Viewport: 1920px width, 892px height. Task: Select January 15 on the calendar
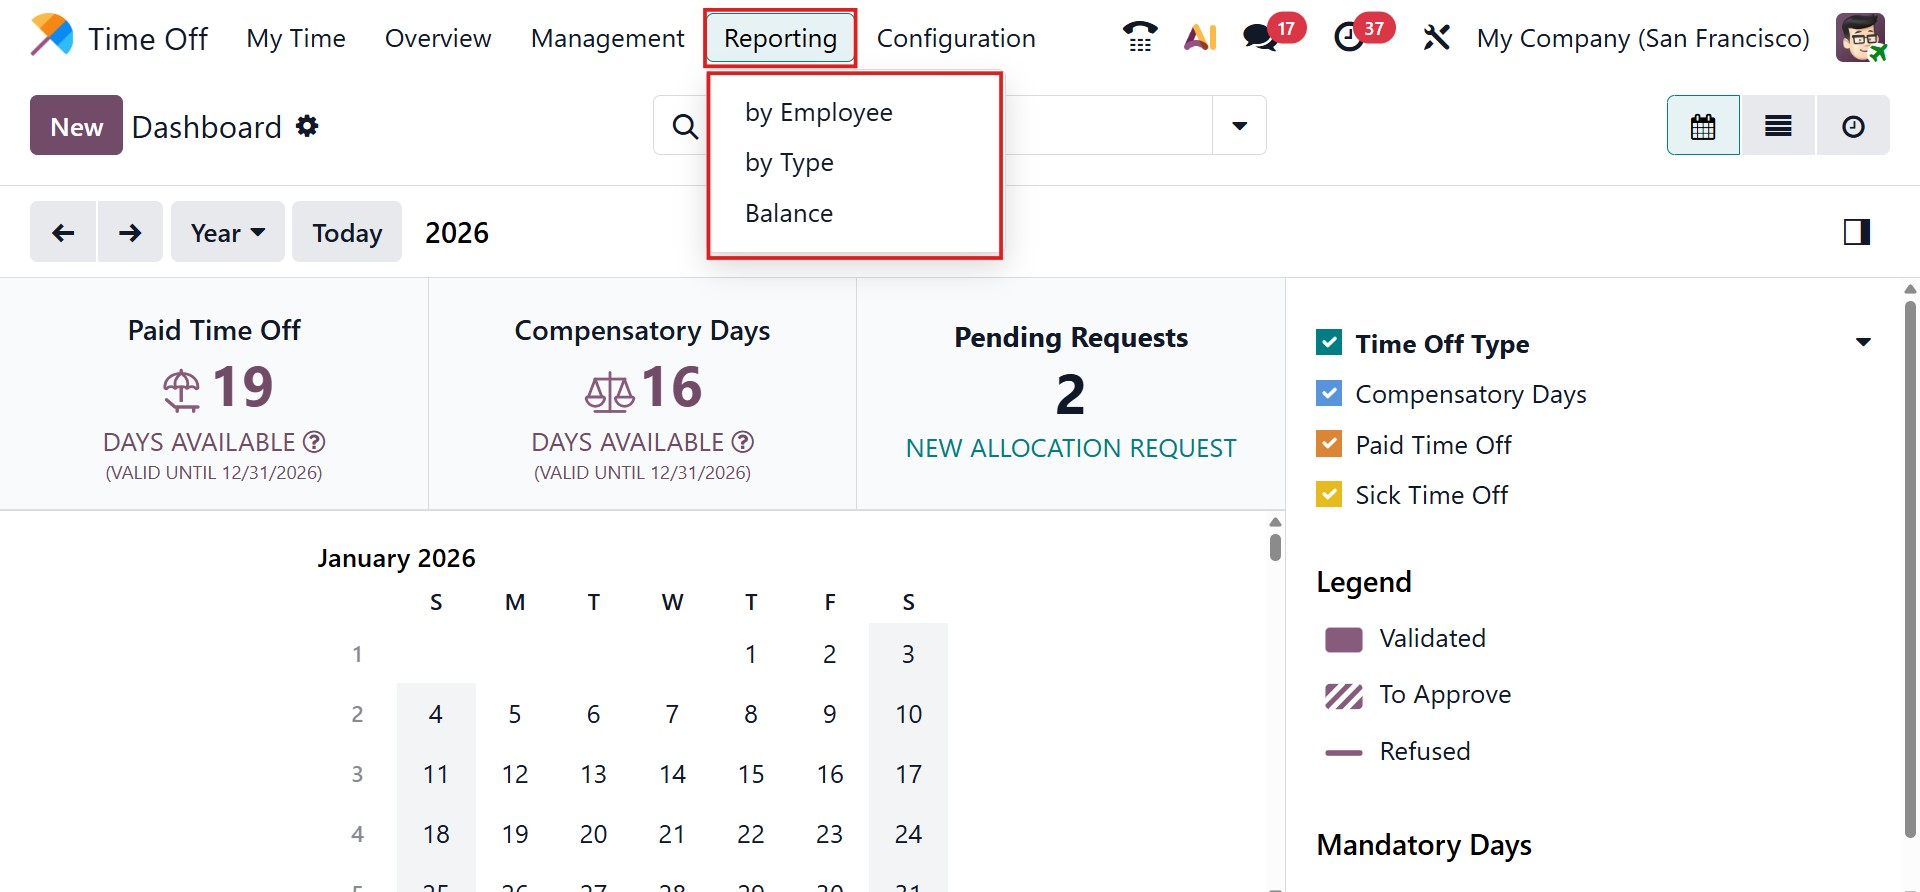click(x=751, y=774)
